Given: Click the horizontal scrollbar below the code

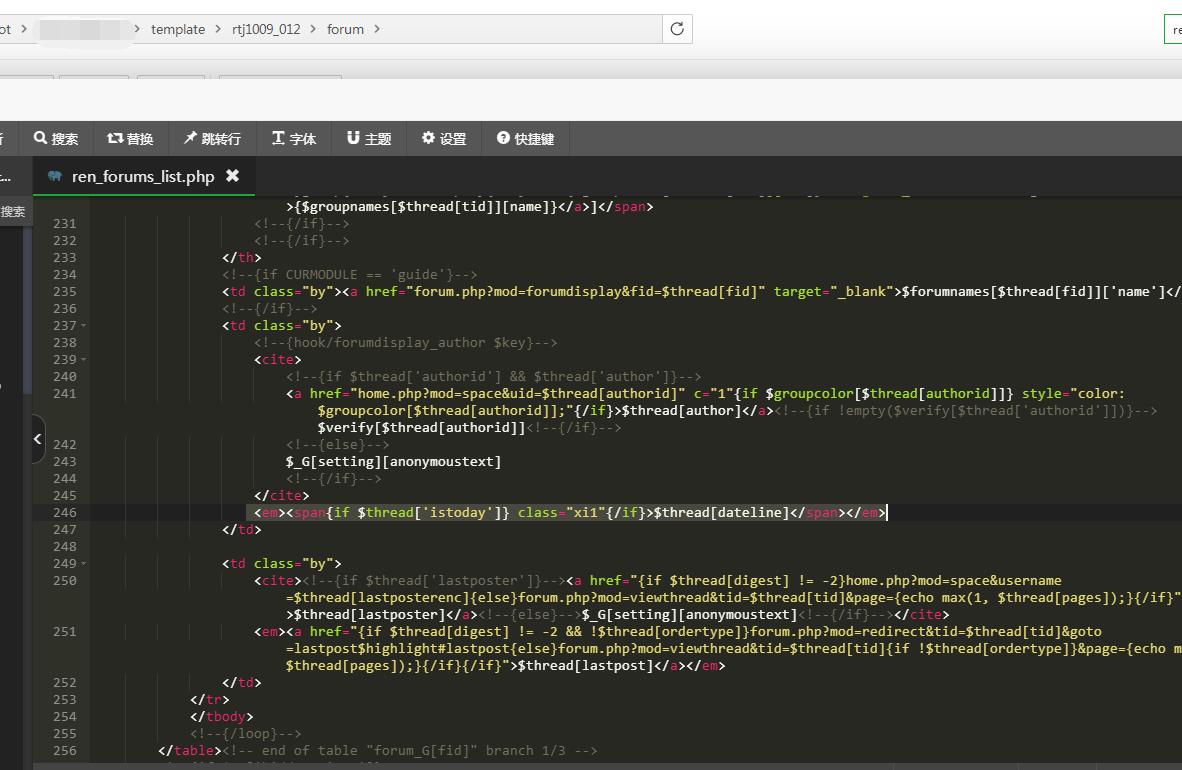Looking at the screenshot, I should point(600,766).
